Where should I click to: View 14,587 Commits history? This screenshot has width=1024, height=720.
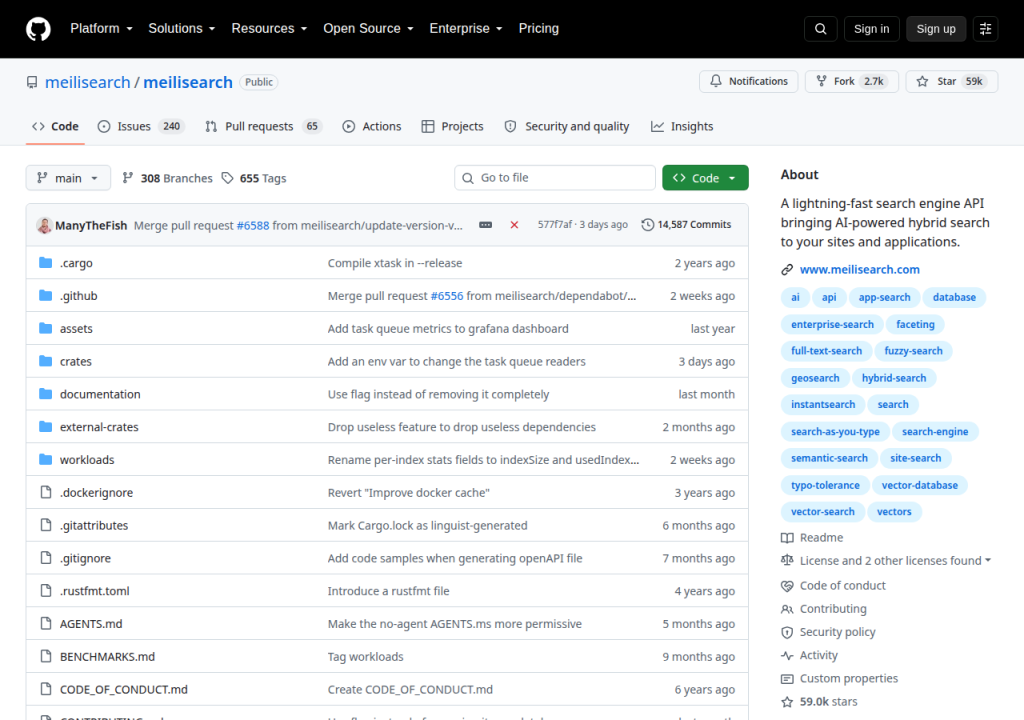pos(686,225)
